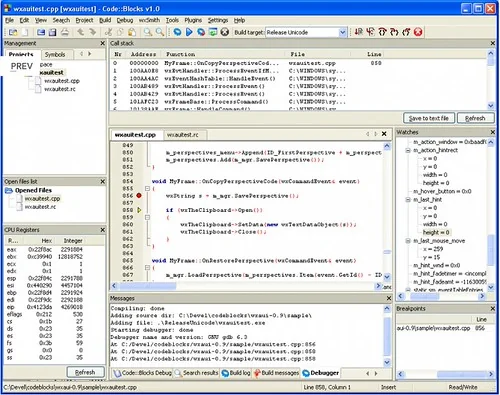Click the Build gear icon
The image size is (500, 395).
177,32
